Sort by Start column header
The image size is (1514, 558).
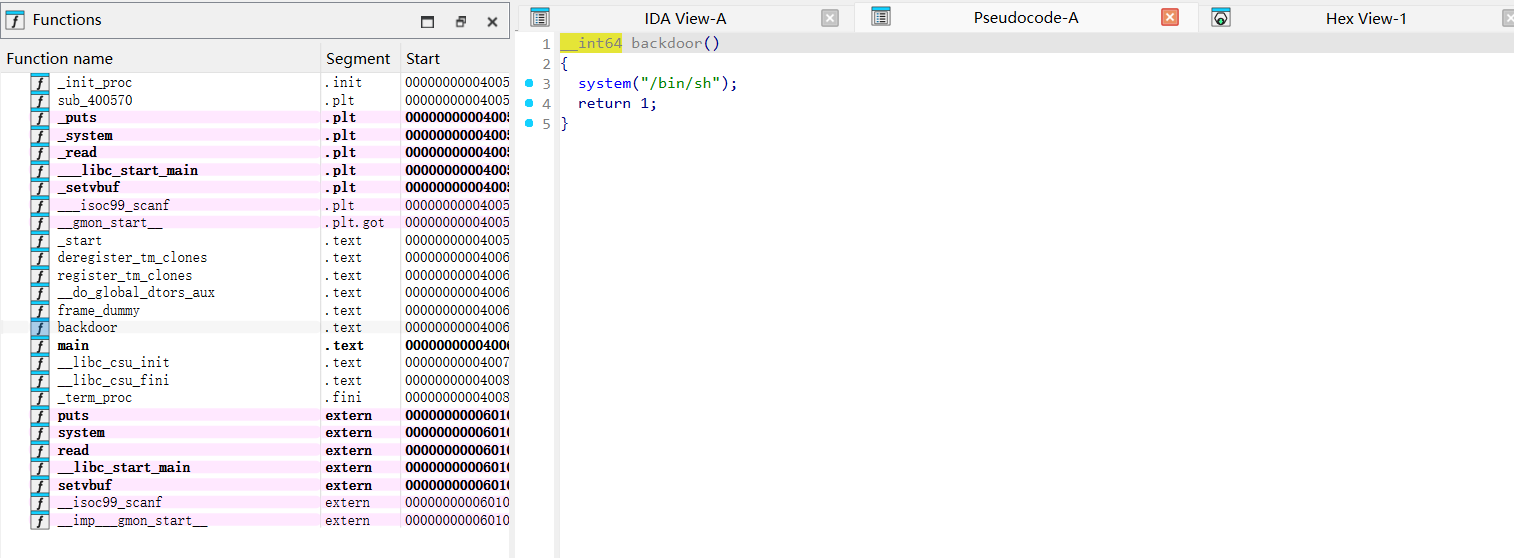pos(455,59)
